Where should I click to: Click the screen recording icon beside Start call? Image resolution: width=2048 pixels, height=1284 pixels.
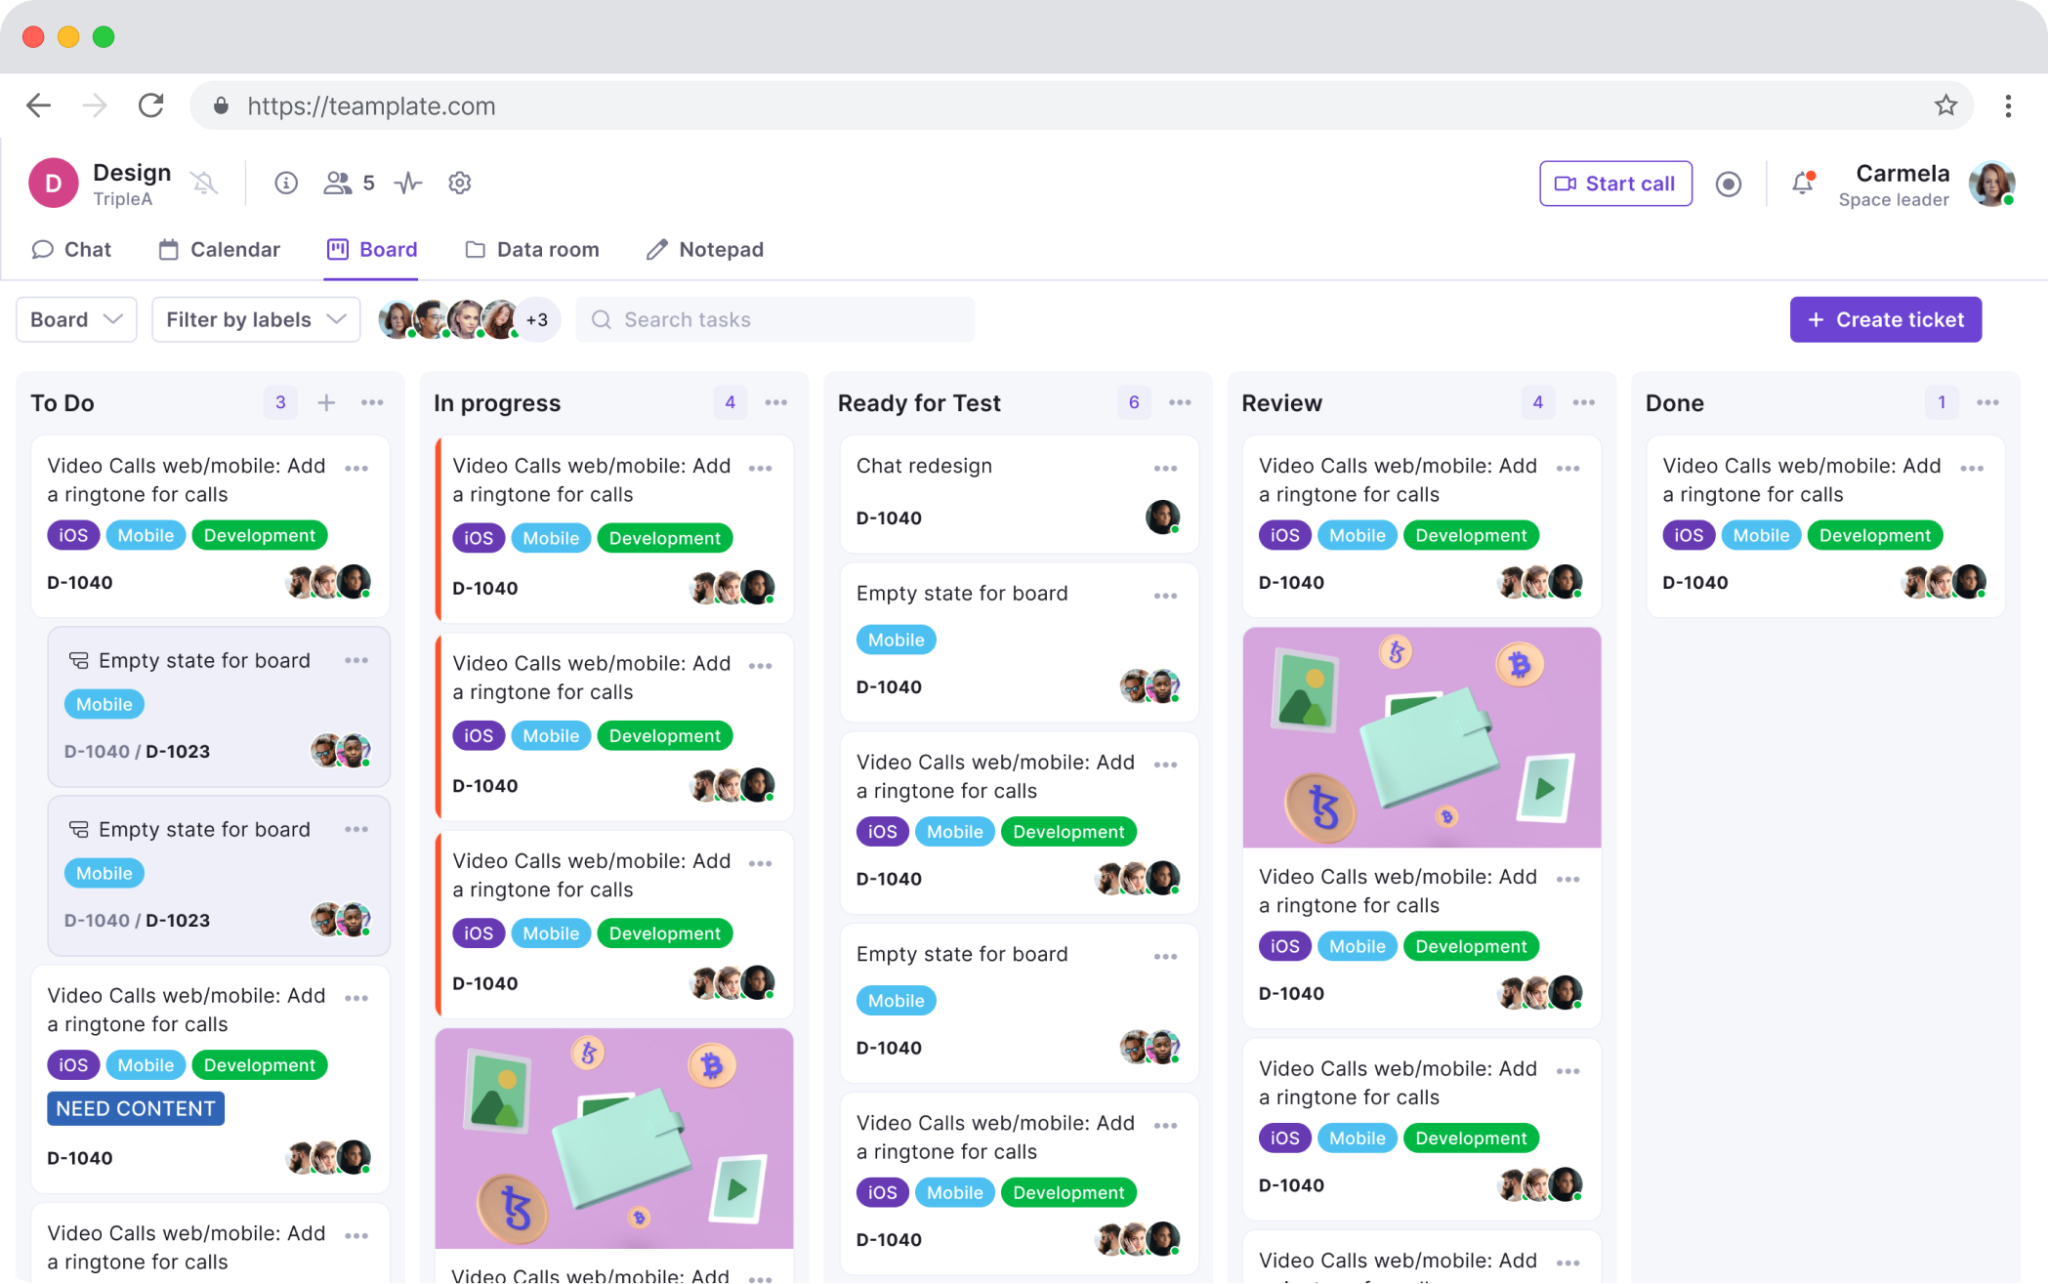click(1729, 183)
